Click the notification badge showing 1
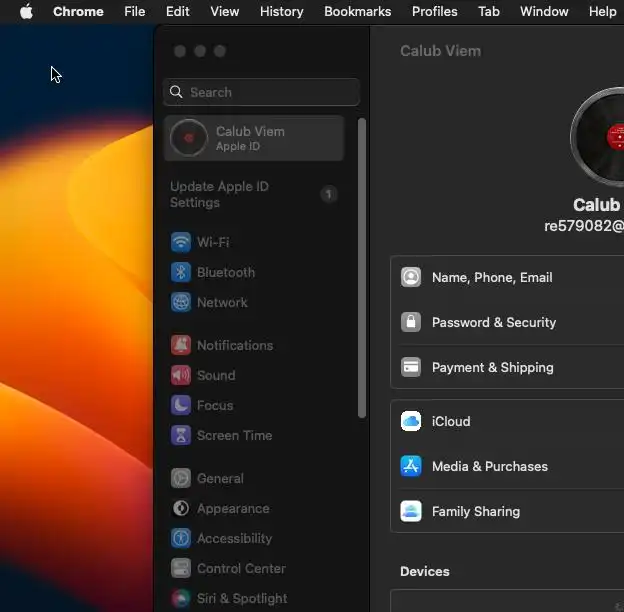Viewport: 624px width, 612px height. click(329, 194)
